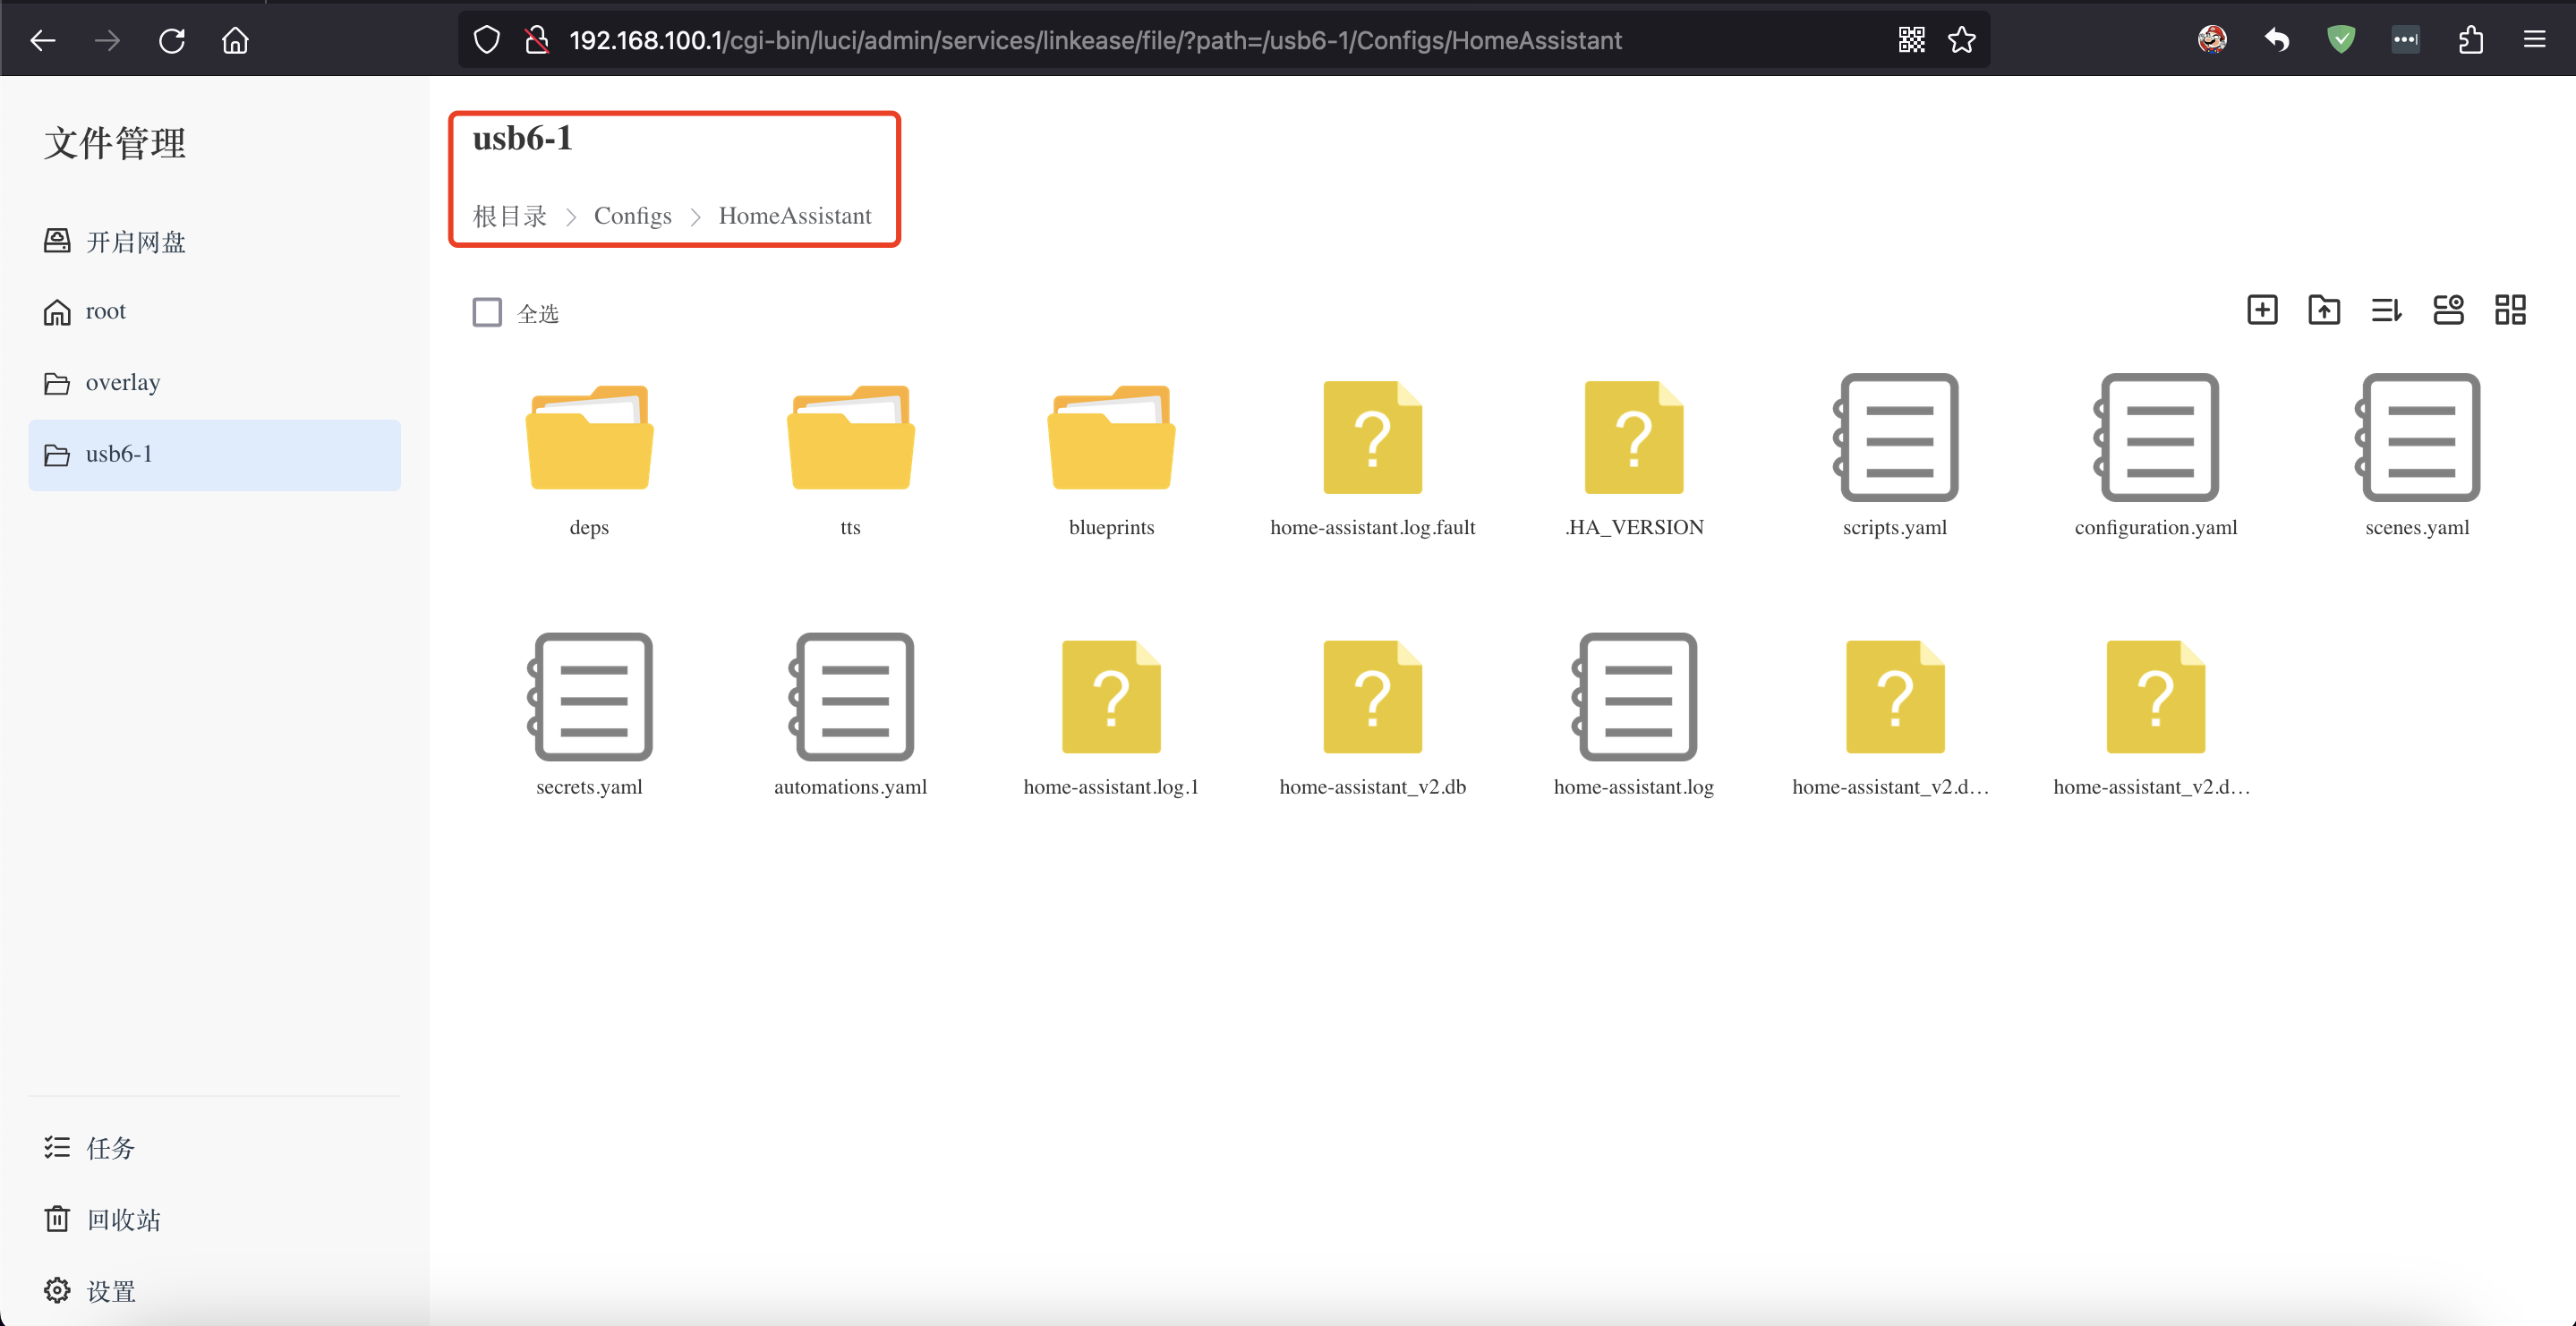The image size is (2576, 1326).
Task: Switch to grid view icon
Action: click(2510, 310)
